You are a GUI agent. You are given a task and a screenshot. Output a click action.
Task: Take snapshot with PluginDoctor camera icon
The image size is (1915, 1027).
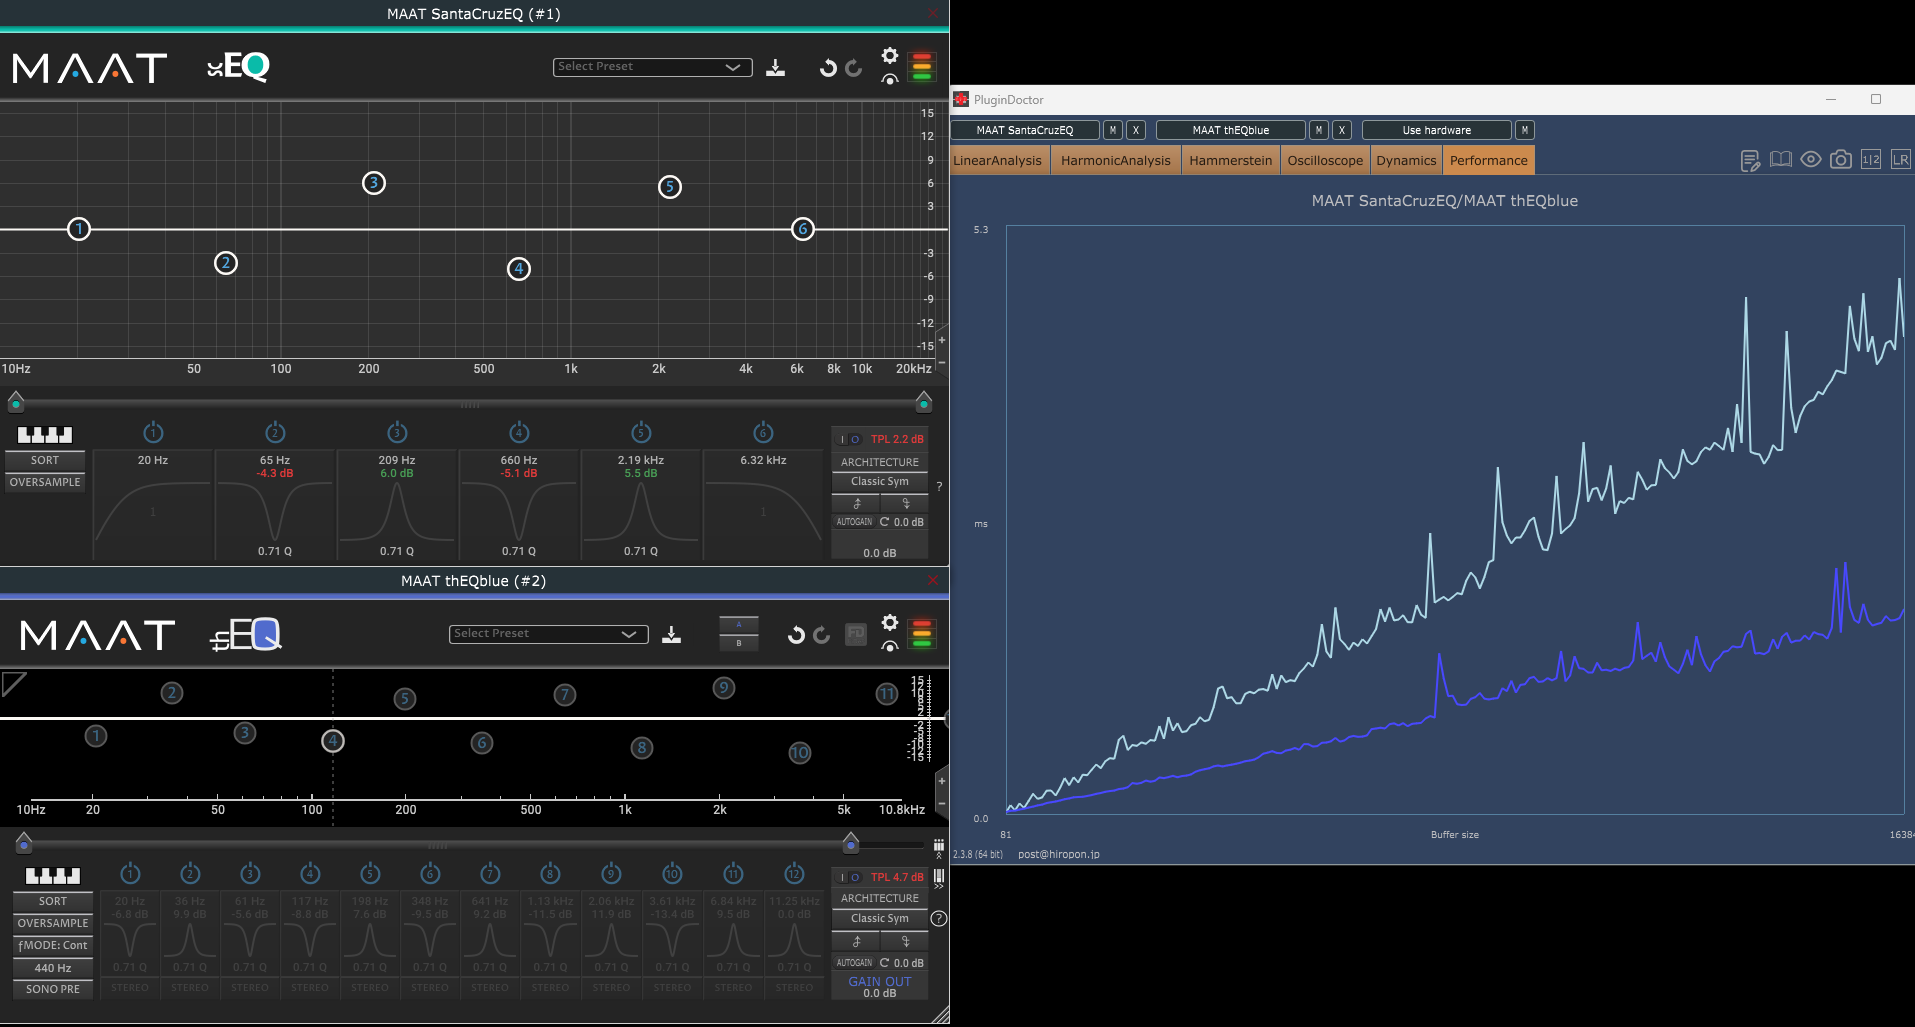click(1841, 160)
